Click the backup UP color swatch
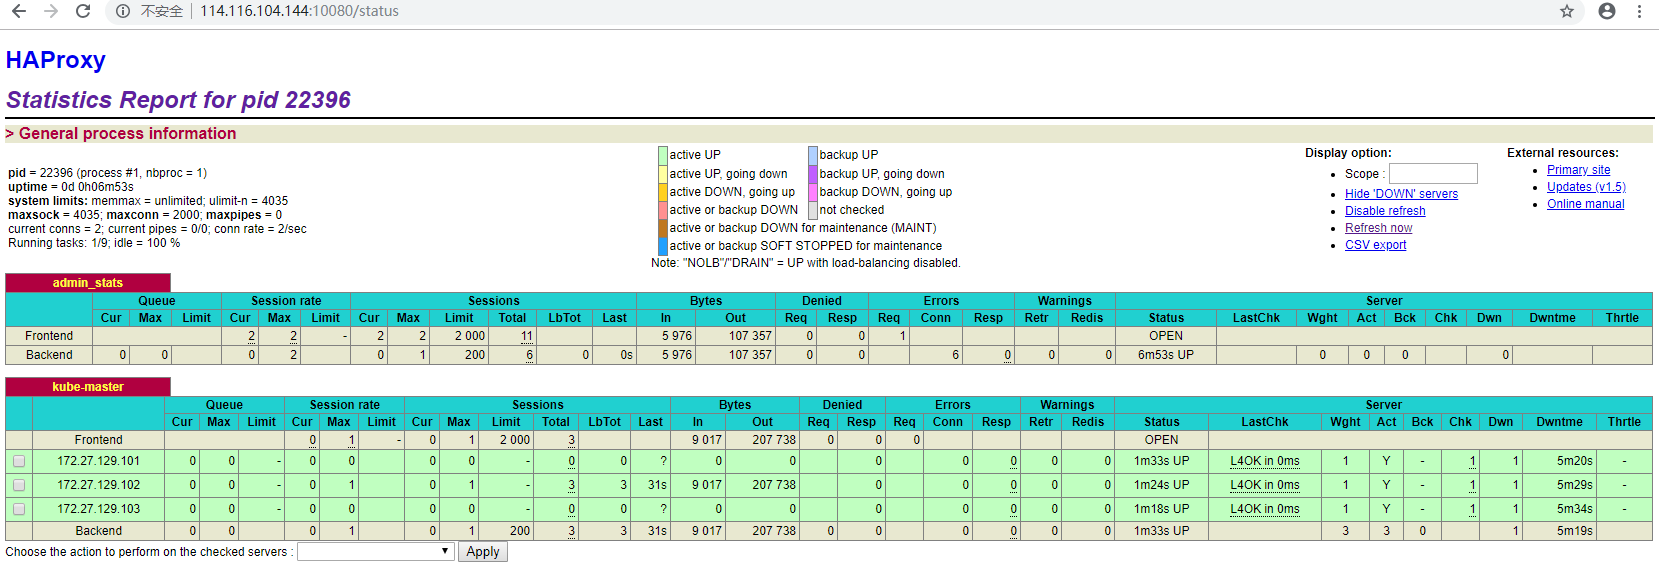The height and width of the screenshot is (581, 1659). click(813, 155)
